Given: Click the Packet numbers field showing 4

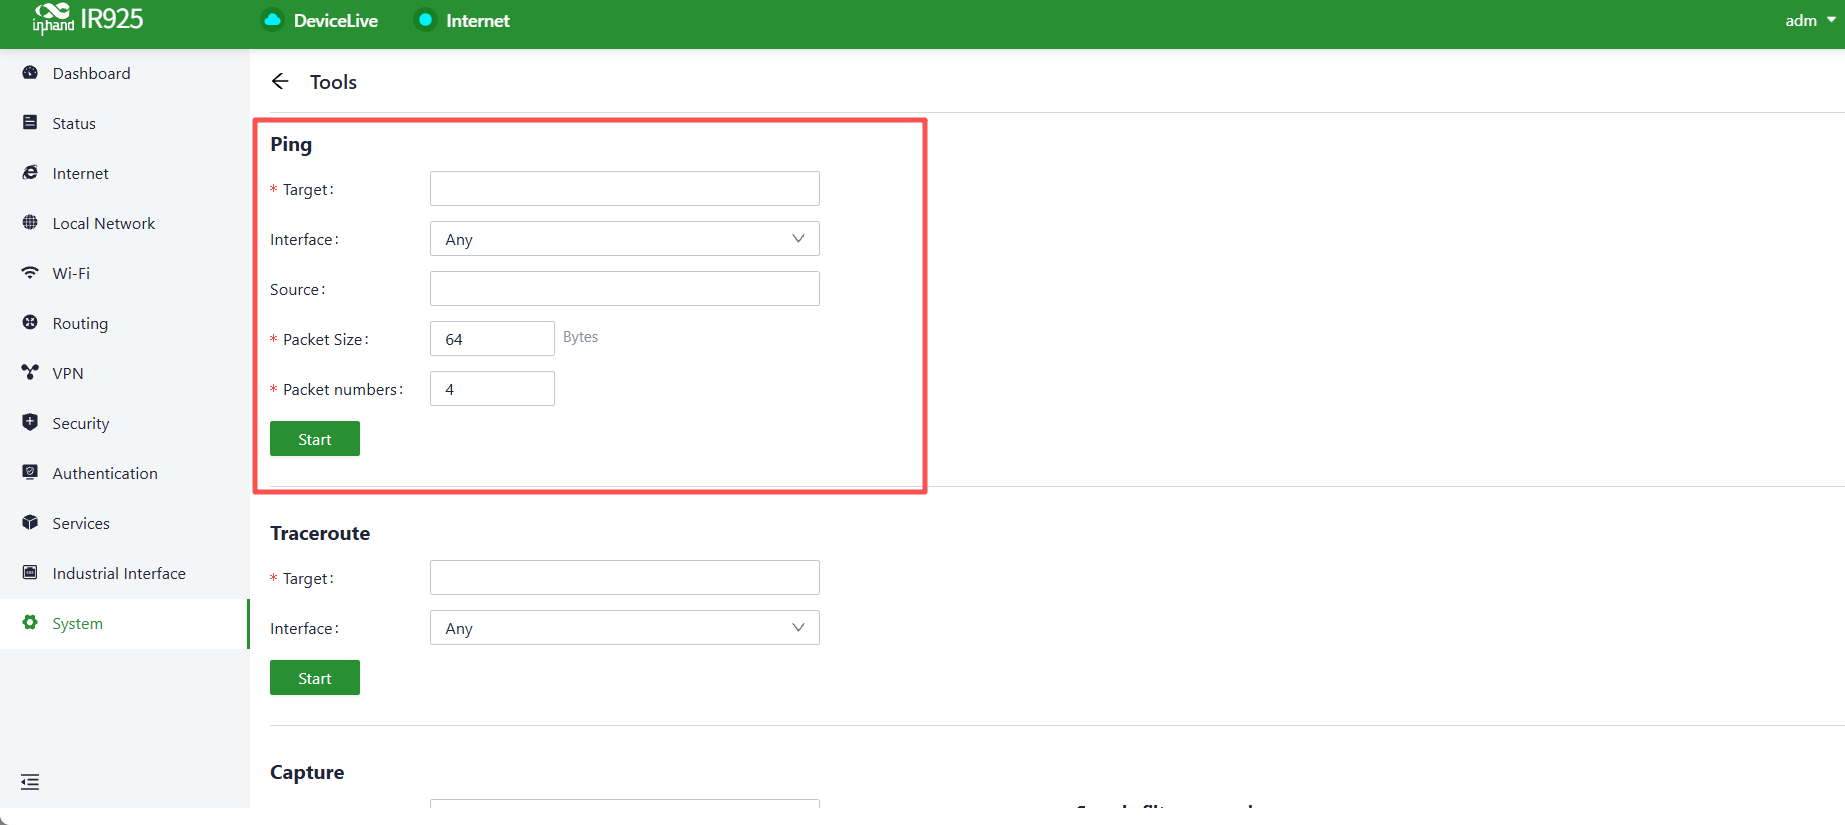Looking at the screenshot, I should [x=492, y=389].
